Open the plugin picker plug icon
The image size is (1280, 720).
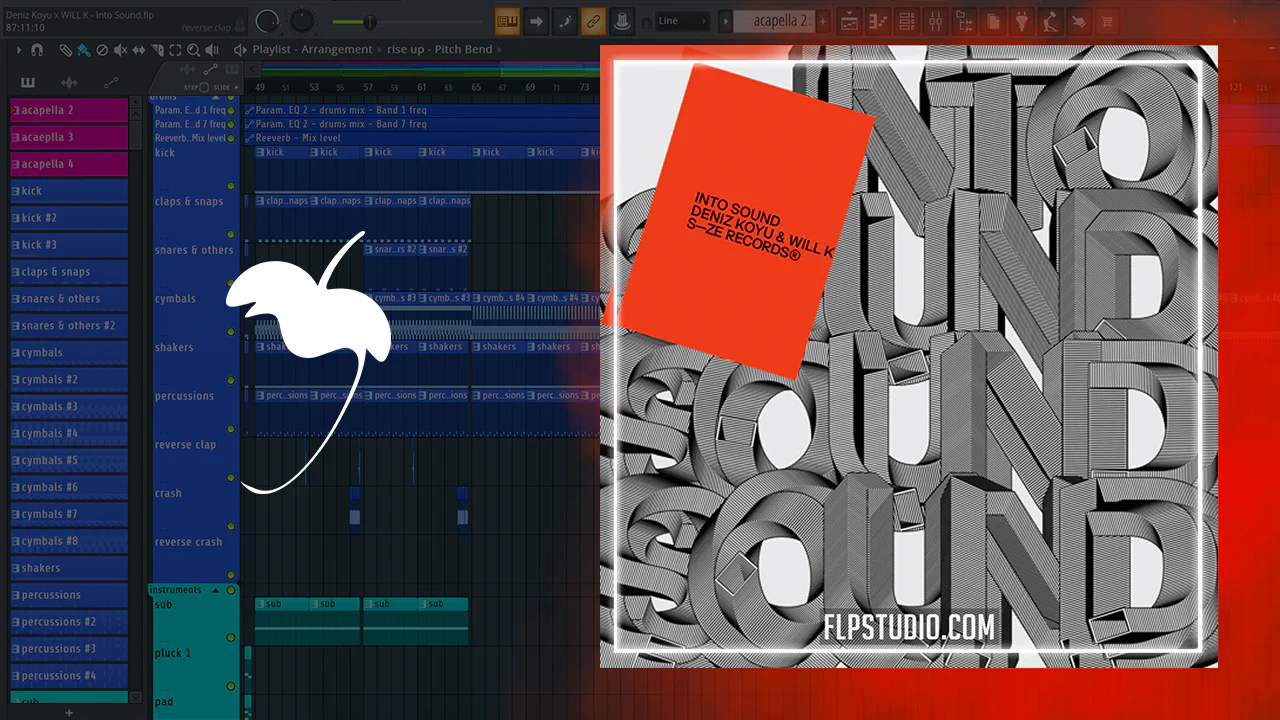tap(1022, 21)
